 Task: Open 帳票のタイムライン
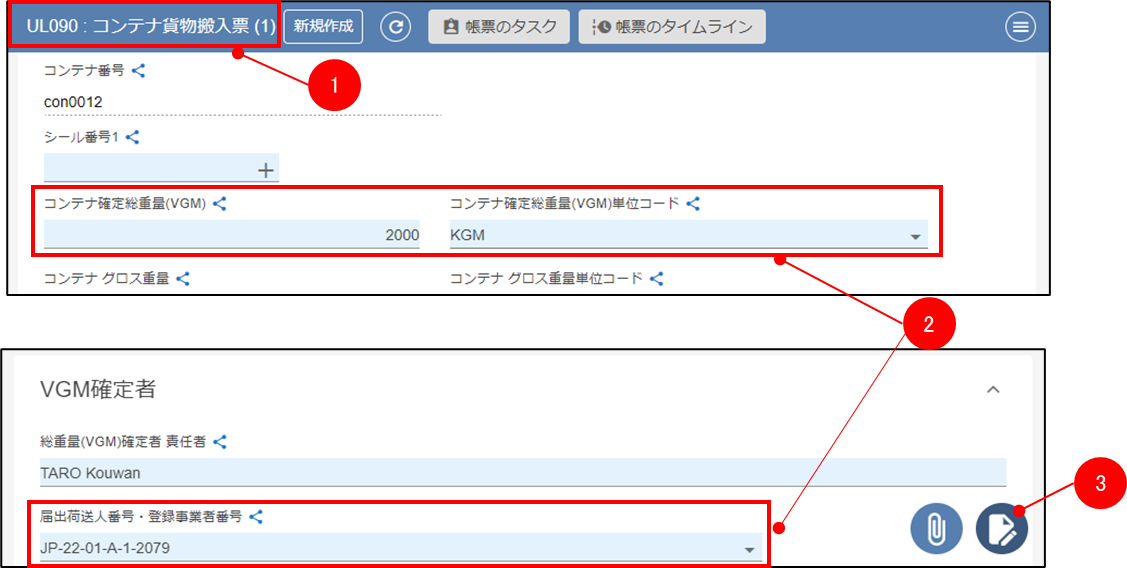pyautogui.click(x=672, y=27)
